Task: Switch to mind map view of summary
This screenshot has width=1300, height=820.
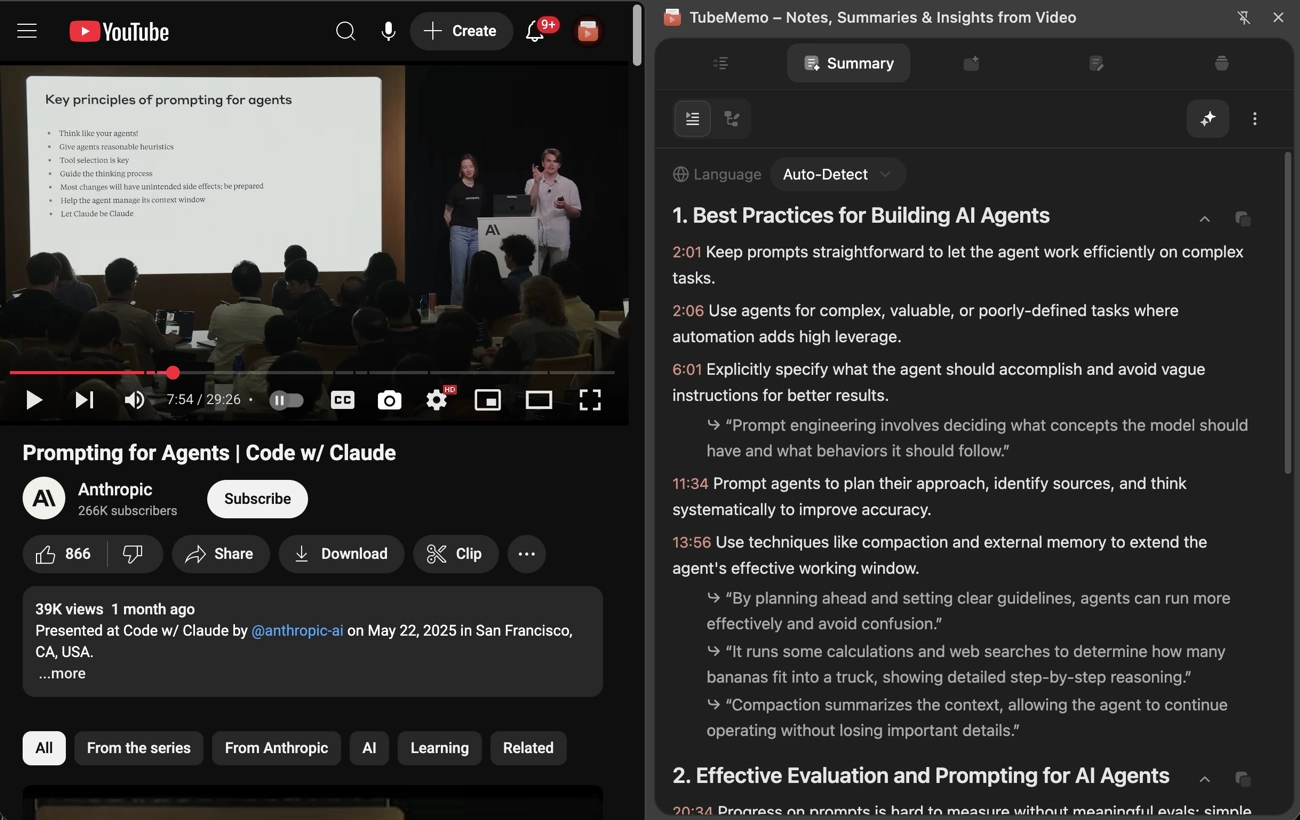Action: (x=732, y=119)
